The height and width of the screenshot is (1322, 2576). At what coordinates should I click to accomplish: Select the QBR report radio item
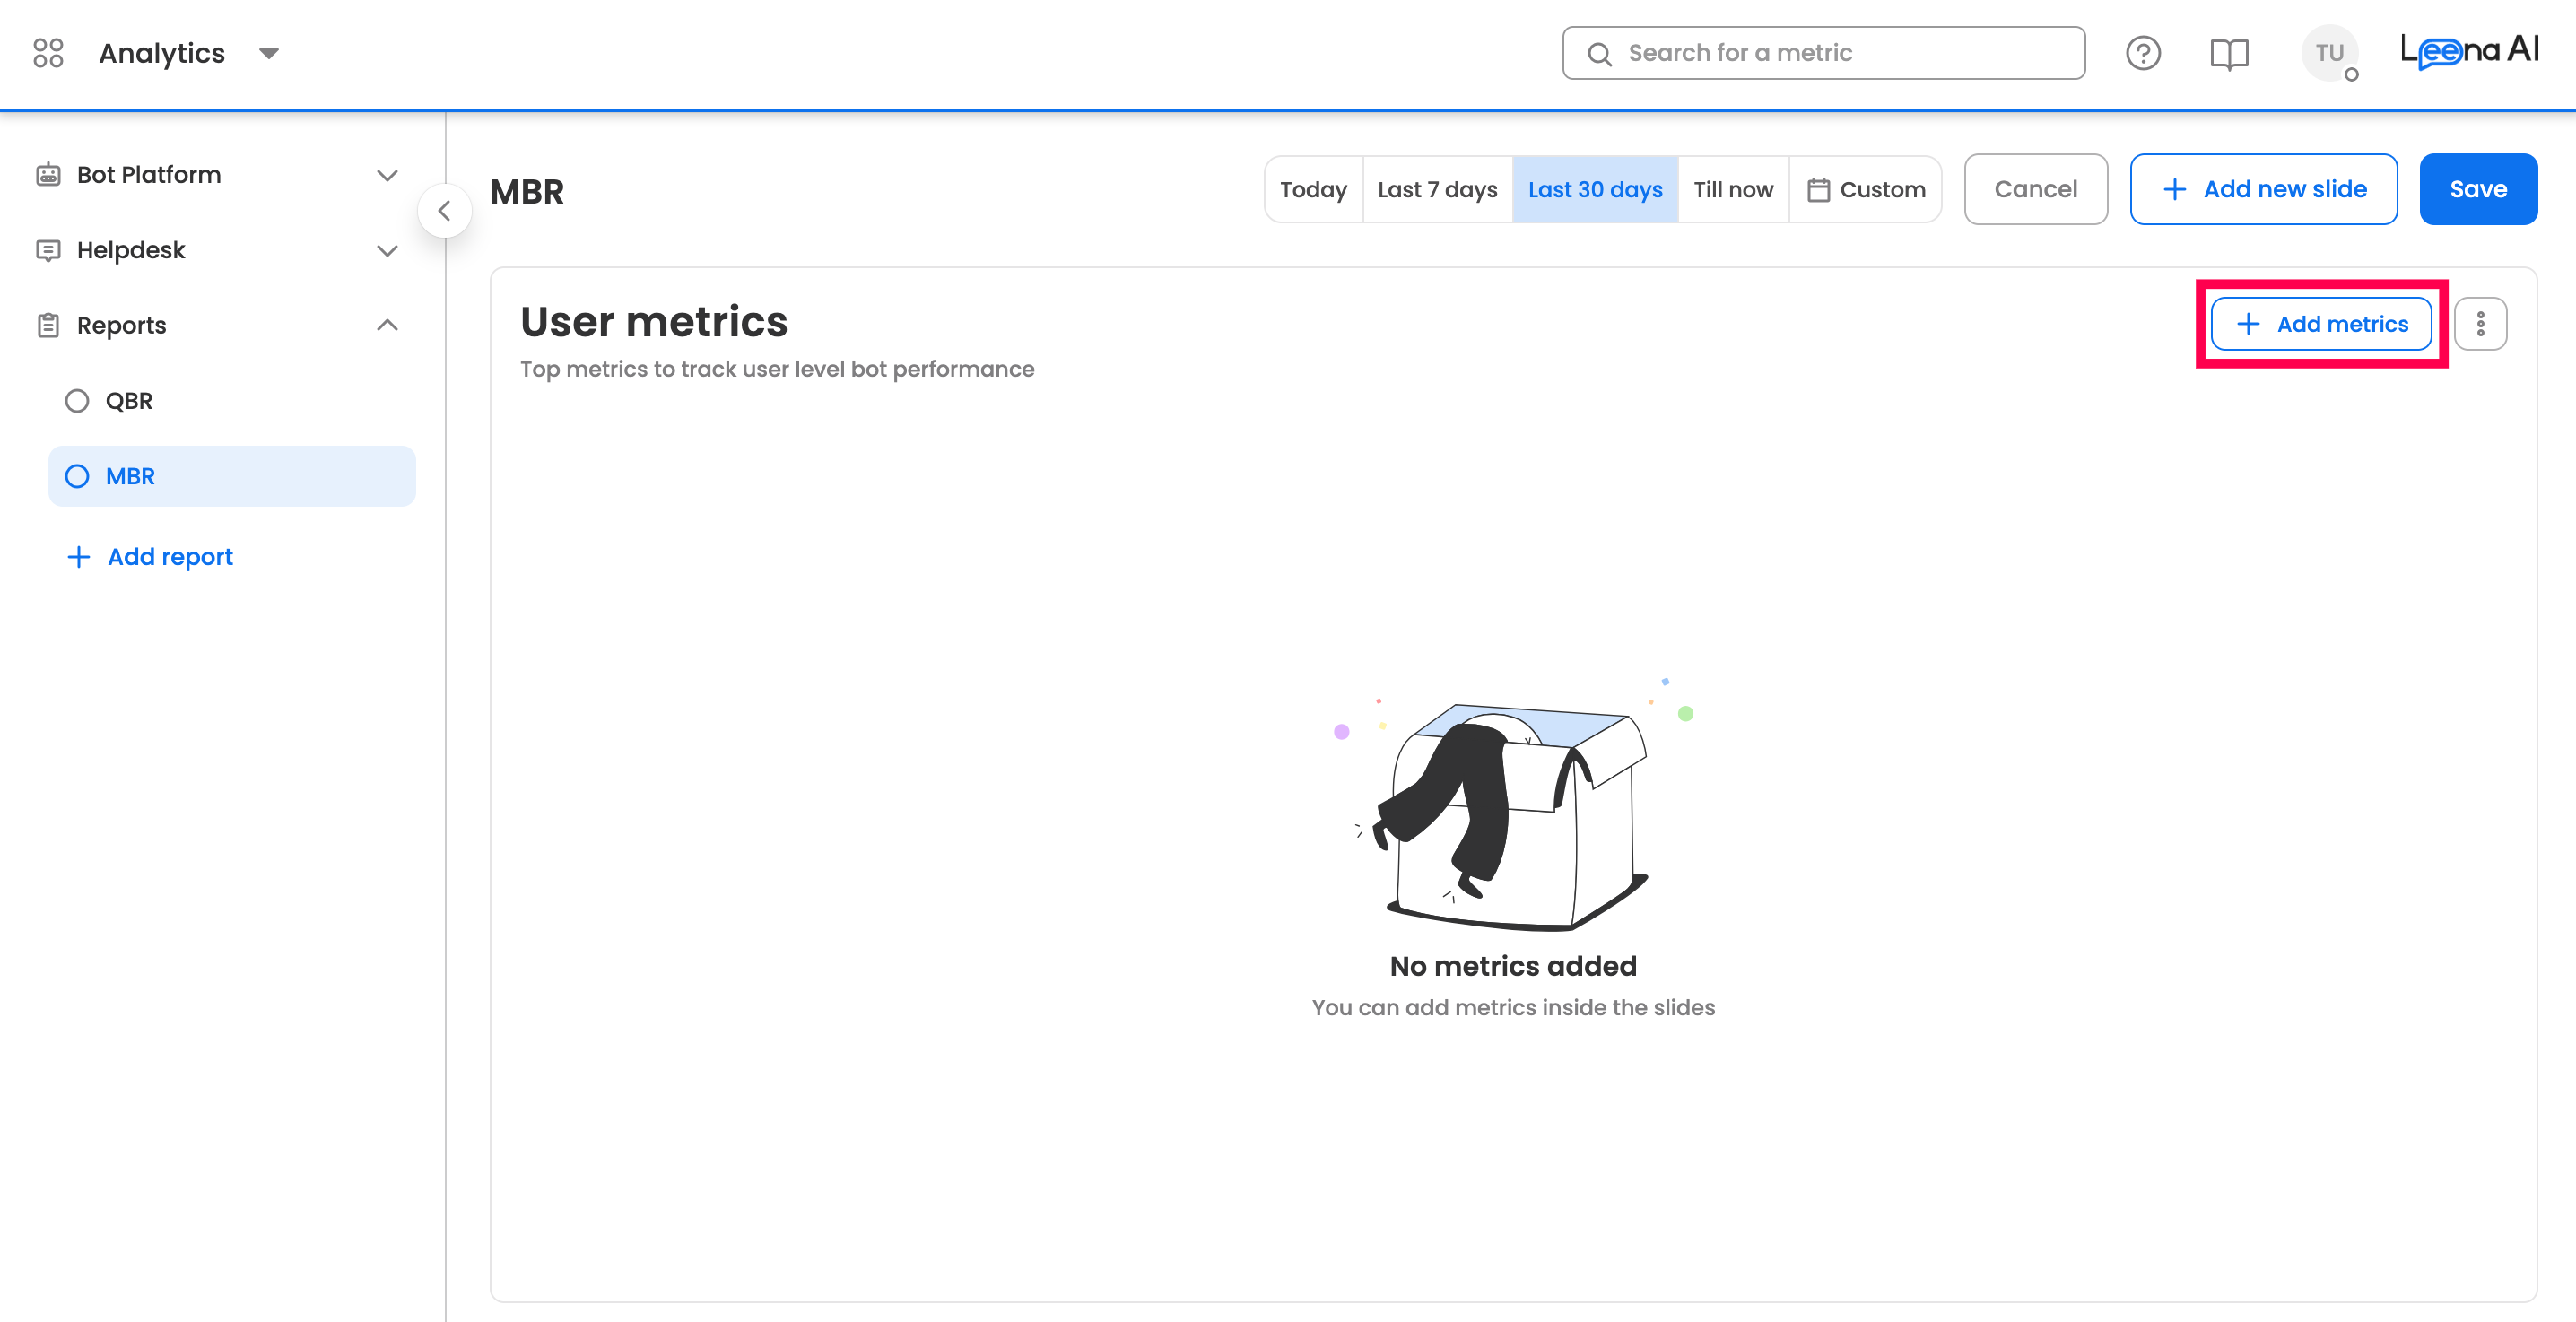[x=77, y=401]
